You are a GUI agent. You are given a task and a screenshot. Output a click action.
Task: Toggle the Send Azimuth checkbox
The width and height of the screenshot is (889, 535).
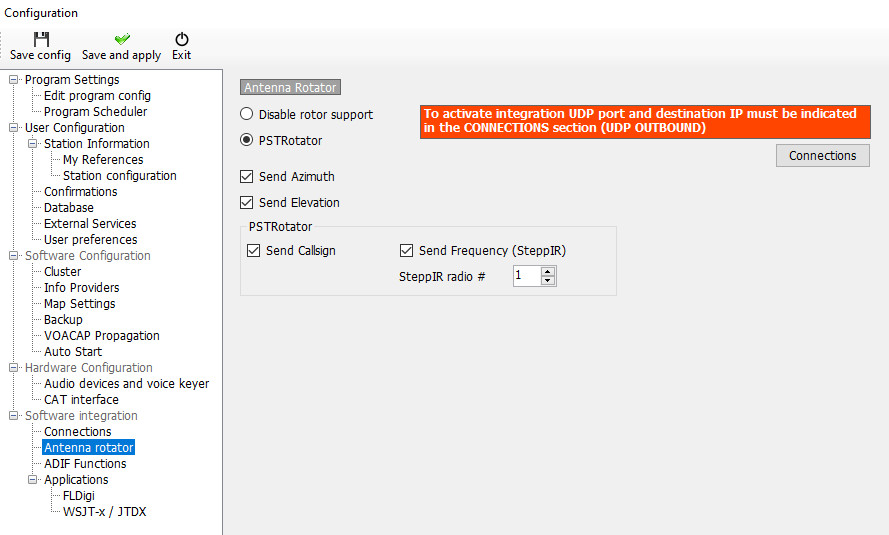pos(247,177)
